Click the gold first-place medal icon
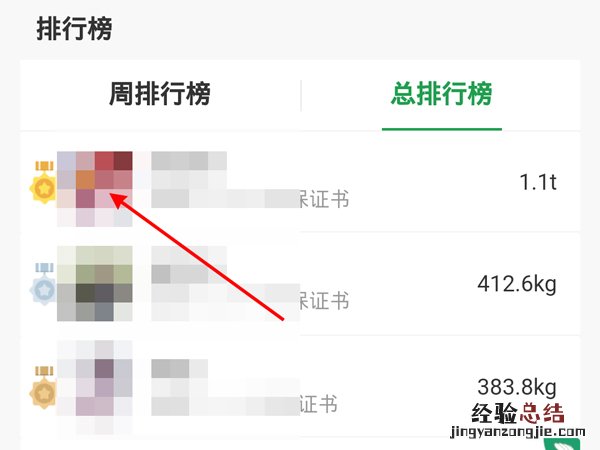The height and width of the screenshot is (450, 600). (43, 182)
